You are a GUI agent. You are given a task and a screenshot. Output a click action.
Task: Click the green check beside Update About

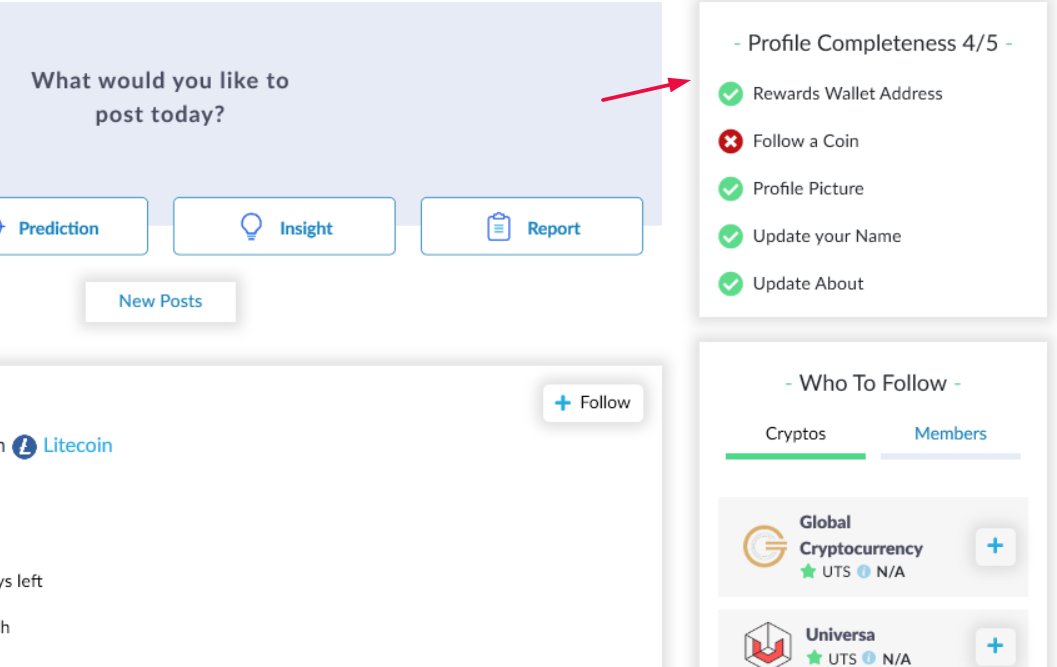(730, 284)
